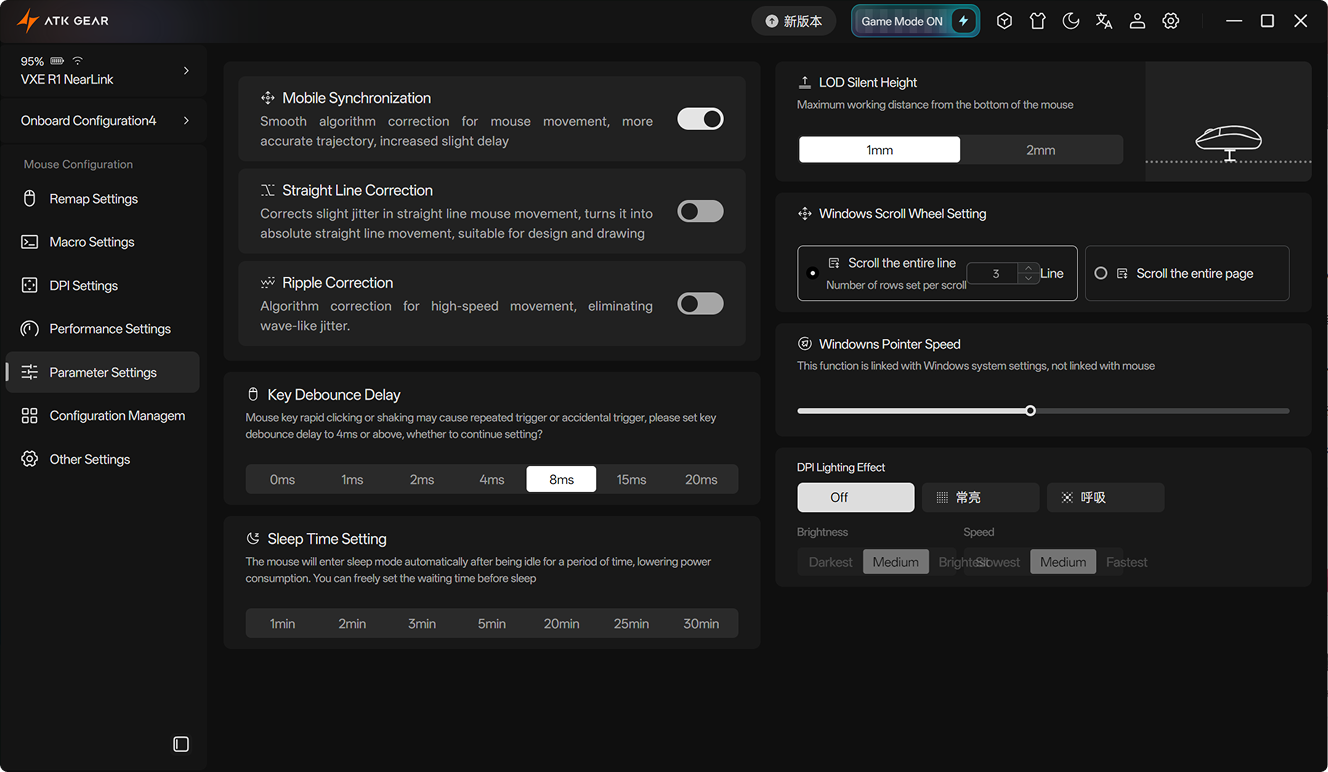1328x772 pixels.
Task: Click the 3D cube icon in title bar
Action: click(x=1004, y=21)
